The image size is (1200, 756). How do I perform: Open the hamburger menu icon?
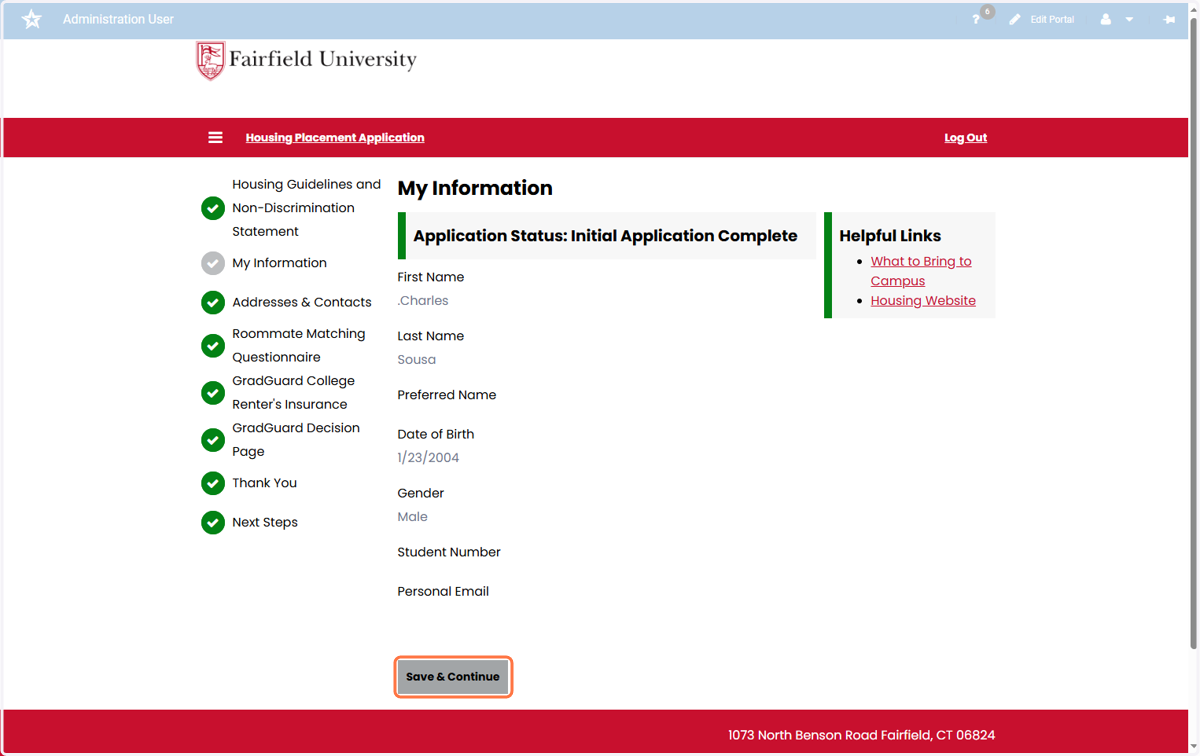[215, 138]
